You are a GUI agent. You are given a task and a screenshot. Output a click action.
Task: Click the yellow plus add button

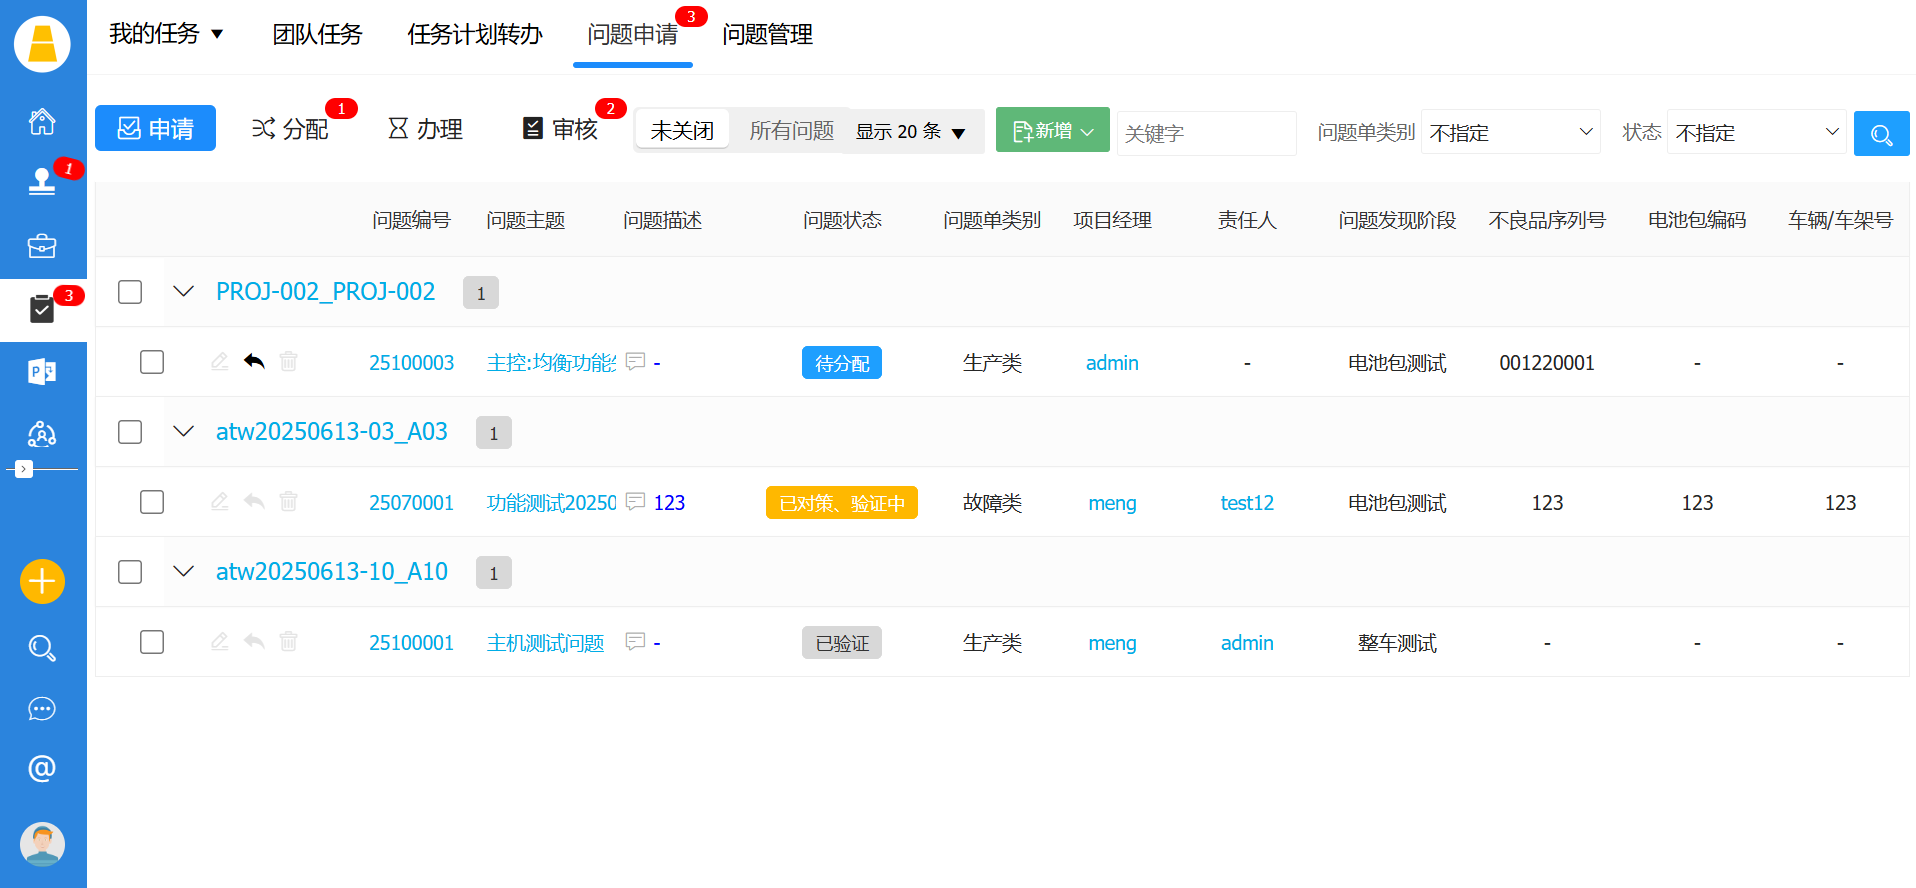click(42, 581)
